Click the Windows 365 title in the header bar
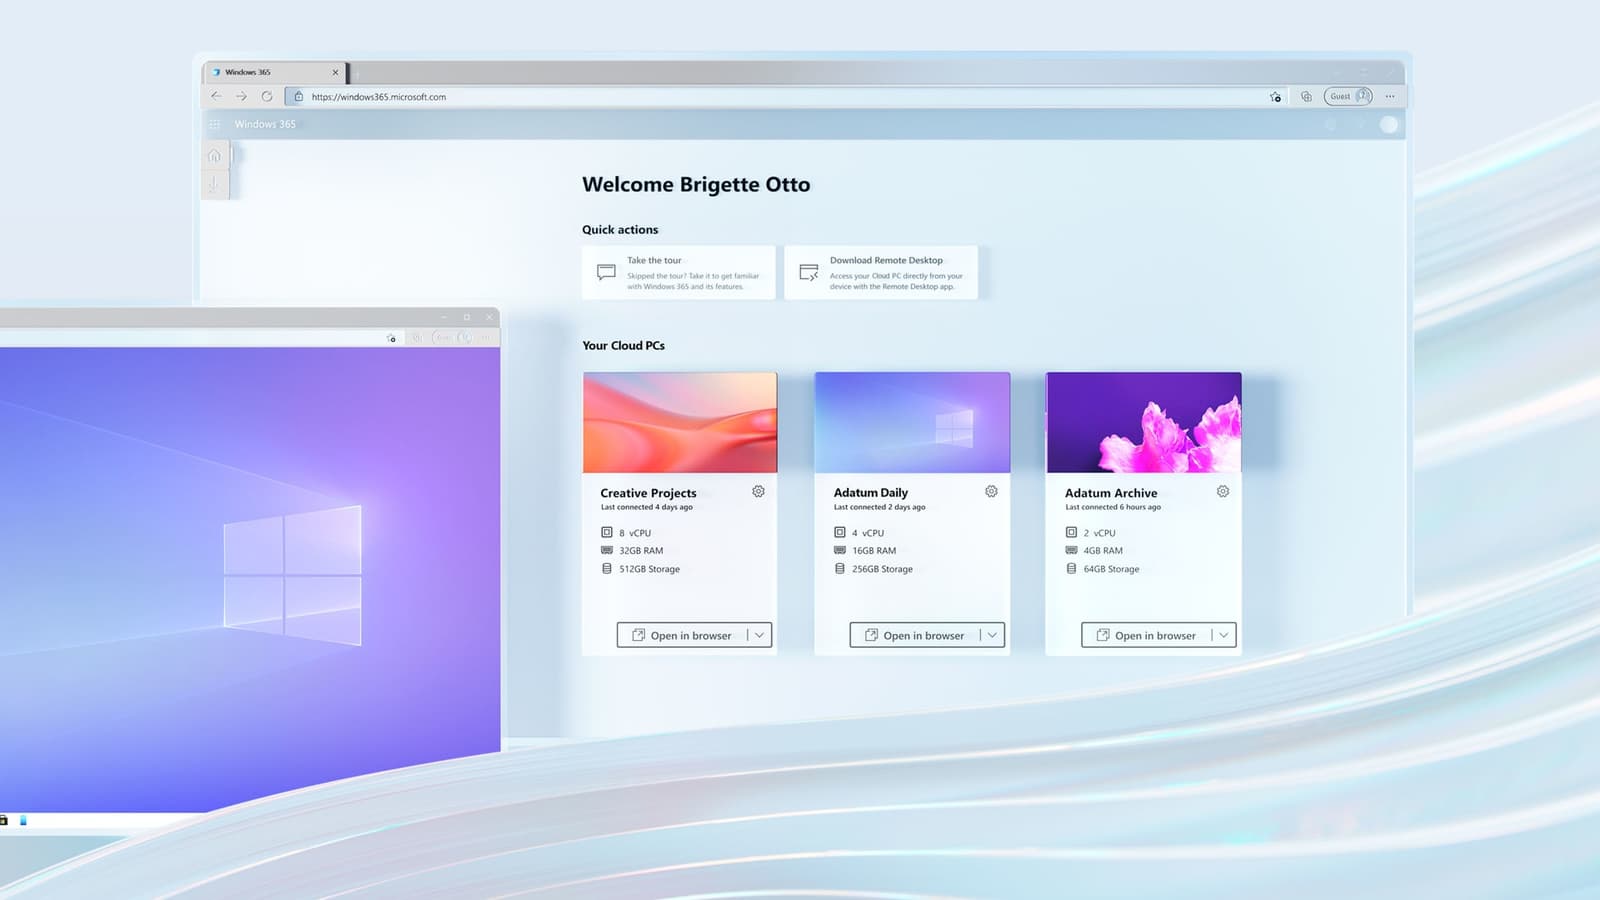This screenshot has height=900, width=1600. [x=265, y=124]
